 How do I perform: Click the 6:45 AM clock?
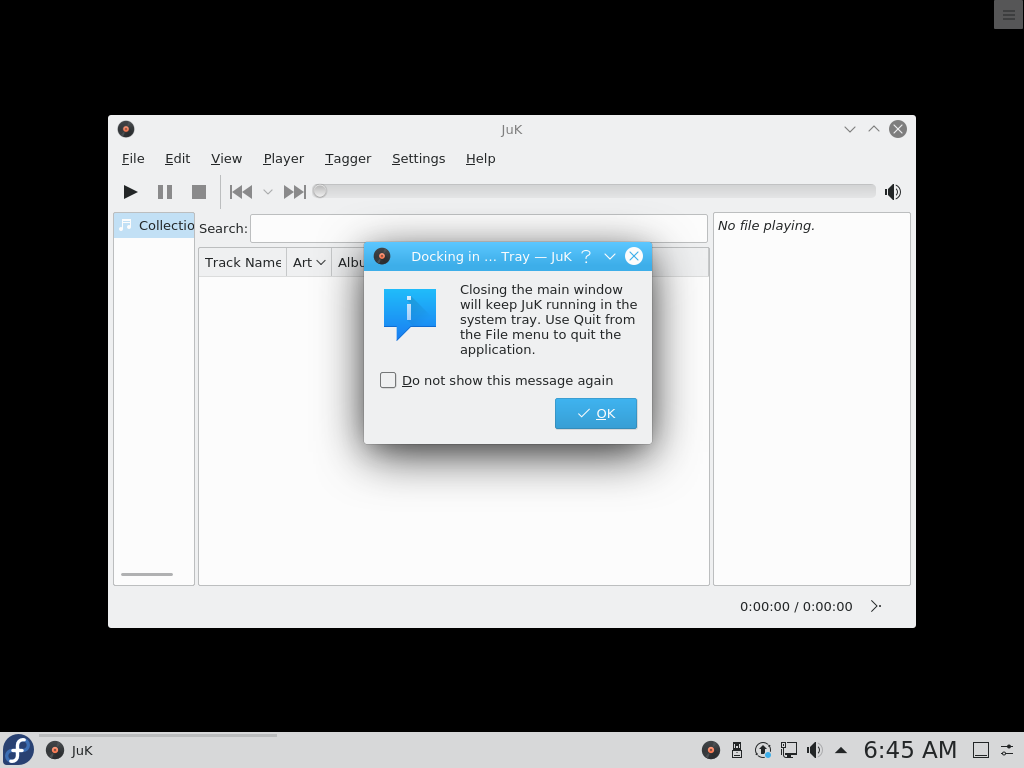910,750
